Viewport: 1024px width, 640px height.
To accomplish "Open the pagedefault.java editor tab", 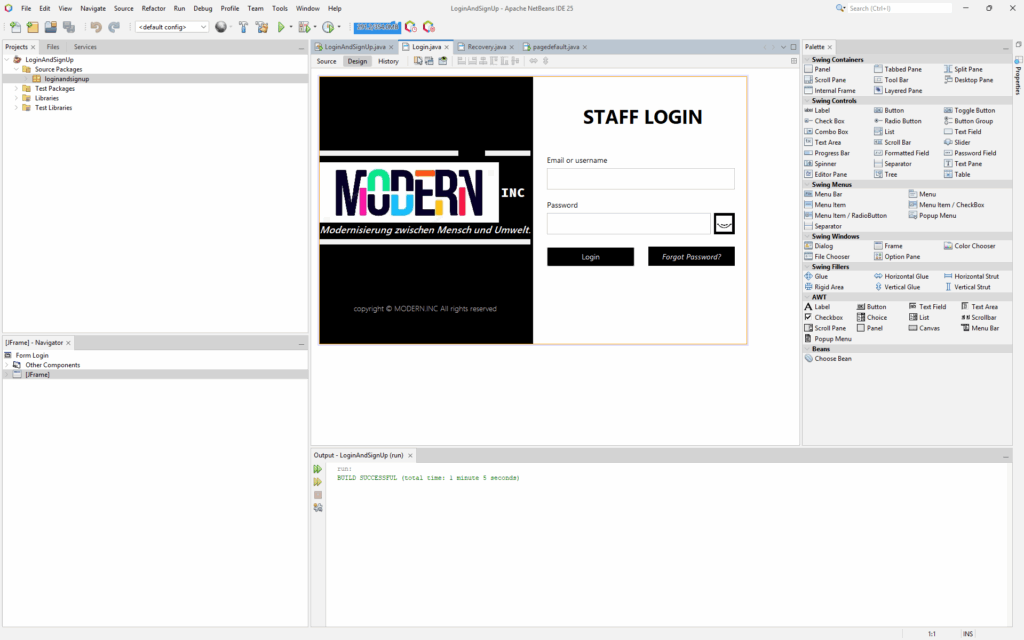I will tap(555, 47).
